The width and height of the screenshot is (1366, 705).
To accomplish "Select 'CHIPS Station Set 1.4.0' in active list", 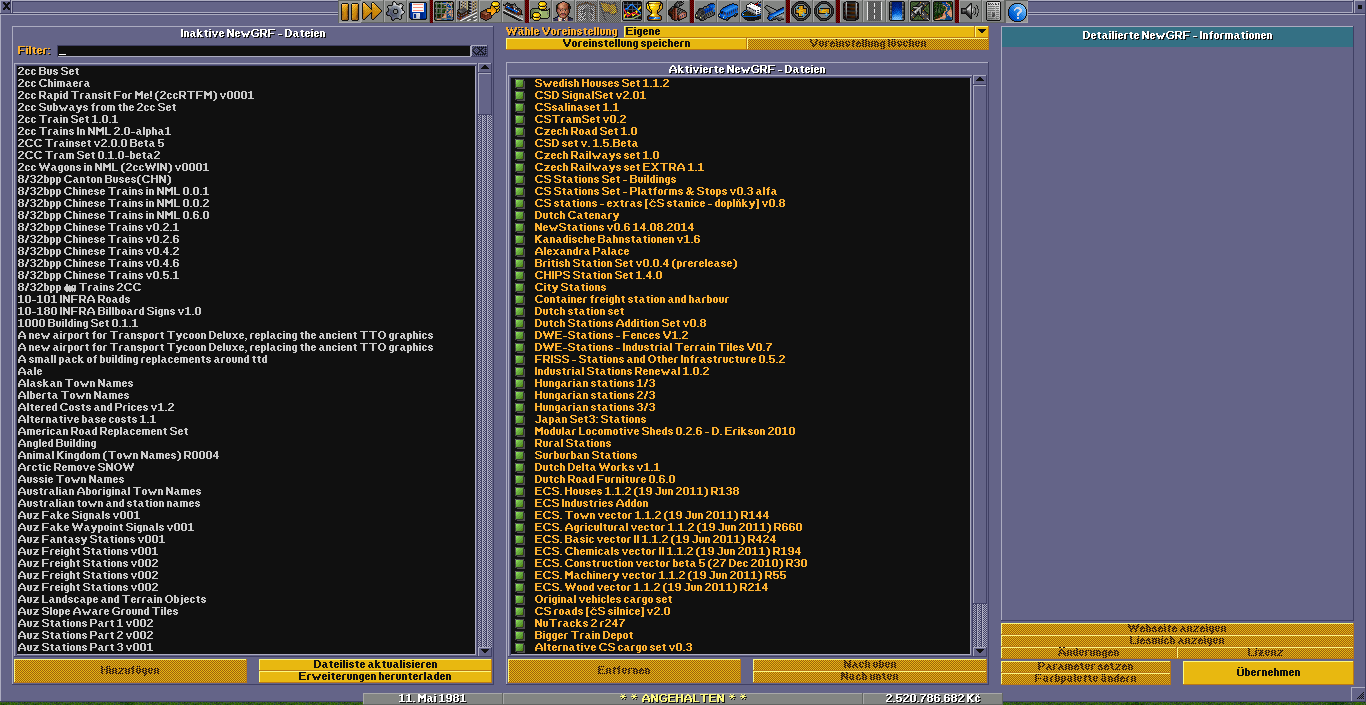I will click(x=741, y=276).
